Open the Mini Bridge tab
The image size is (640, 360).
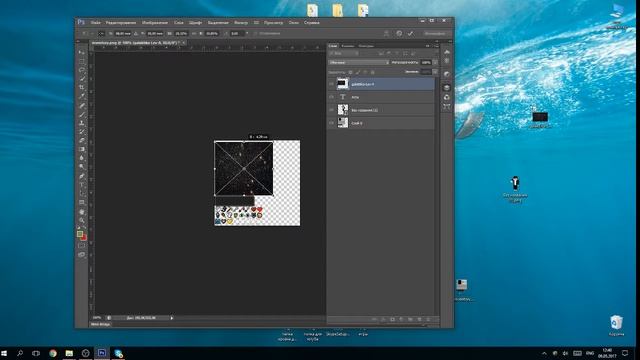(x=100, y=324)
